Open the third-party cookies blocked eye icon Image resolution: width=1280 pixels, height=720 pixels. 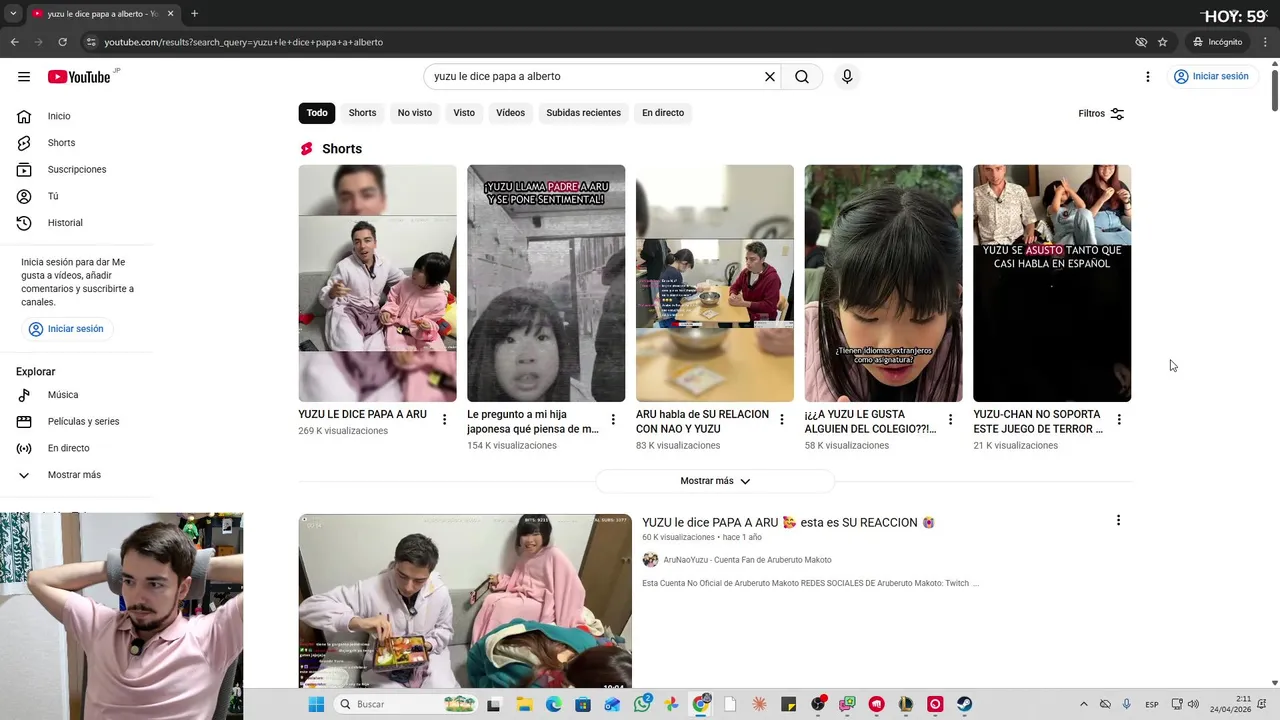1141,42
